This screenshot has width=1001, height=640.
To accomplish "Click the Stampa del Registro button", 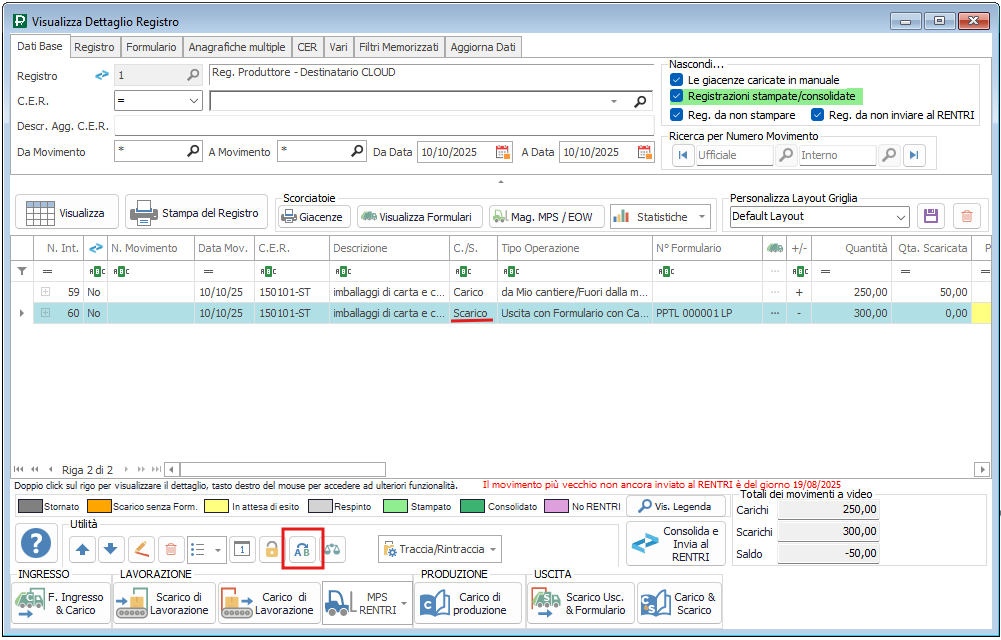I will coord(197,213).
